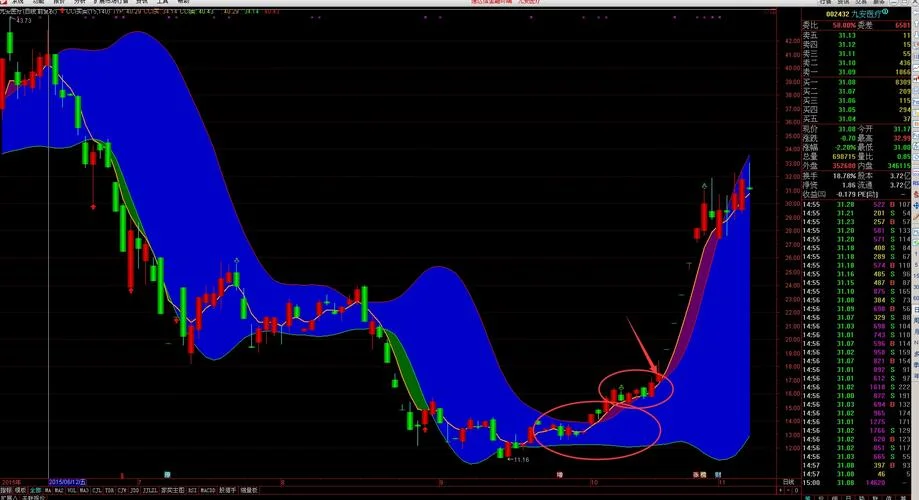Click the green up-arrow signal near 24.00 peak
This screenshot has height=500, width=919.
click(x=236, y=260)
